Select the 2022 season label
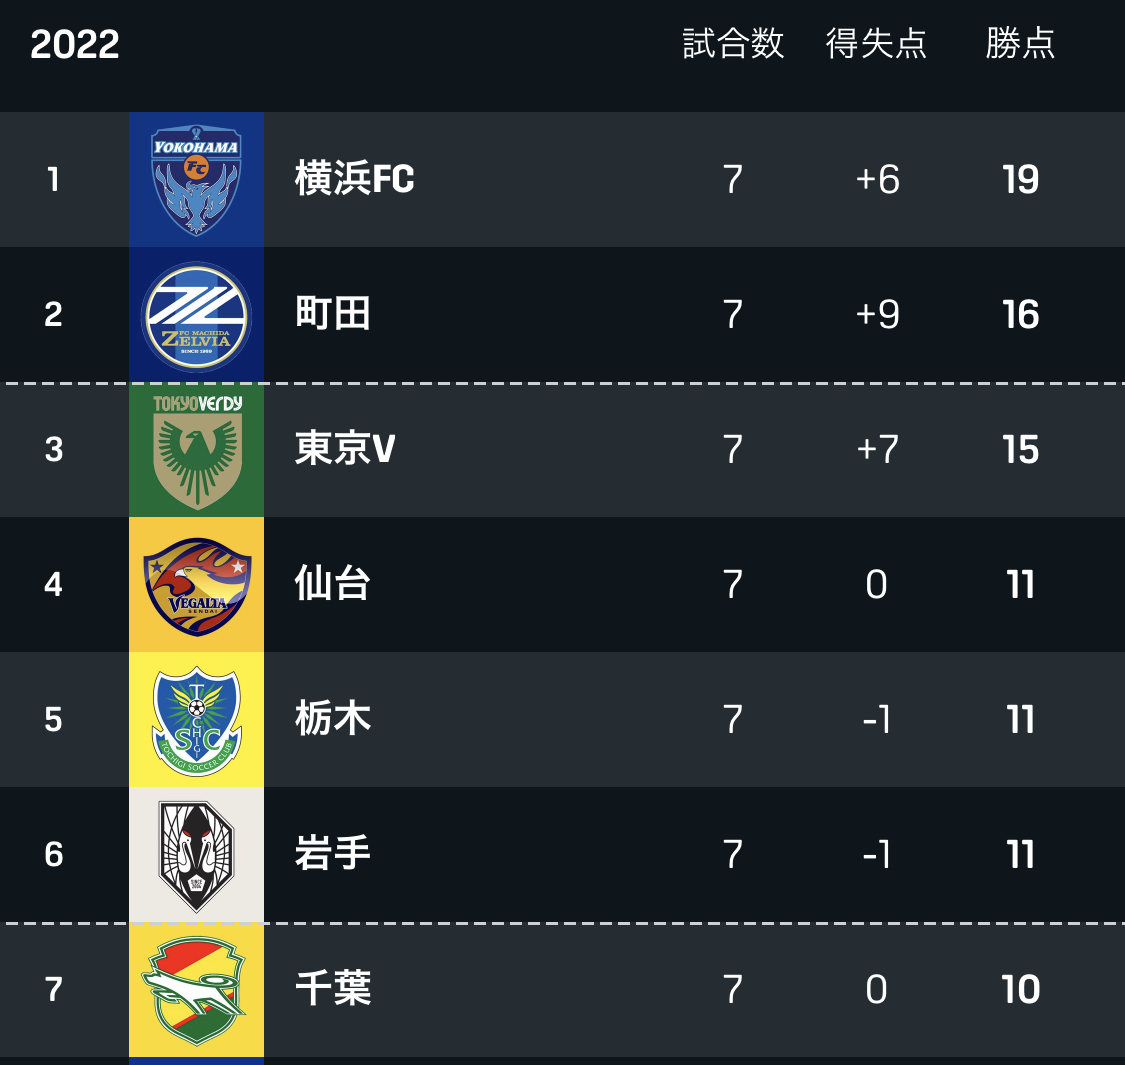Viewport: 1125px width, 1065px height. tap(75, 45)
